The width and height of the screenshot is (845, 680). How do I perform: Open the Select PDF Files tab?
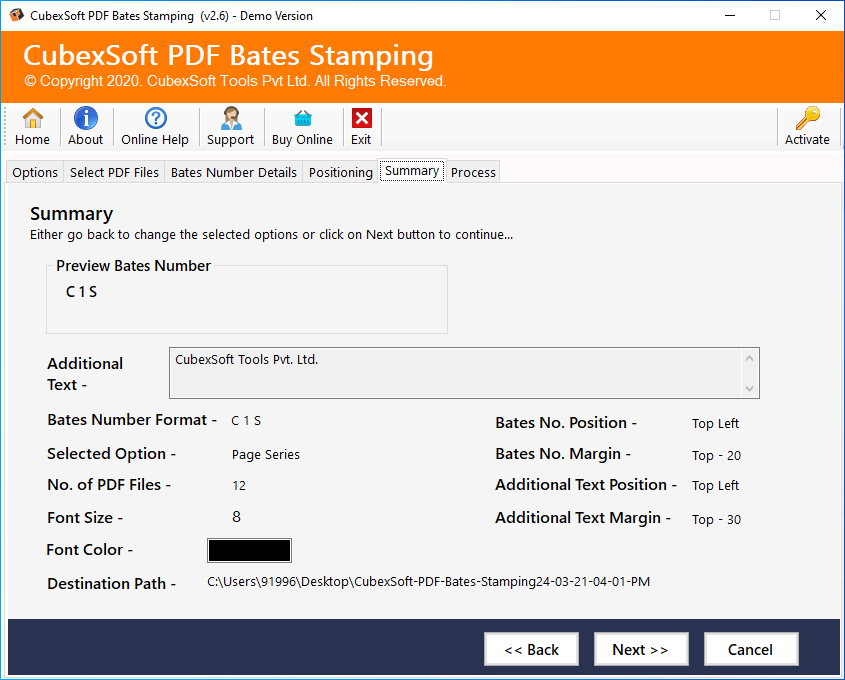coord(114,172)
